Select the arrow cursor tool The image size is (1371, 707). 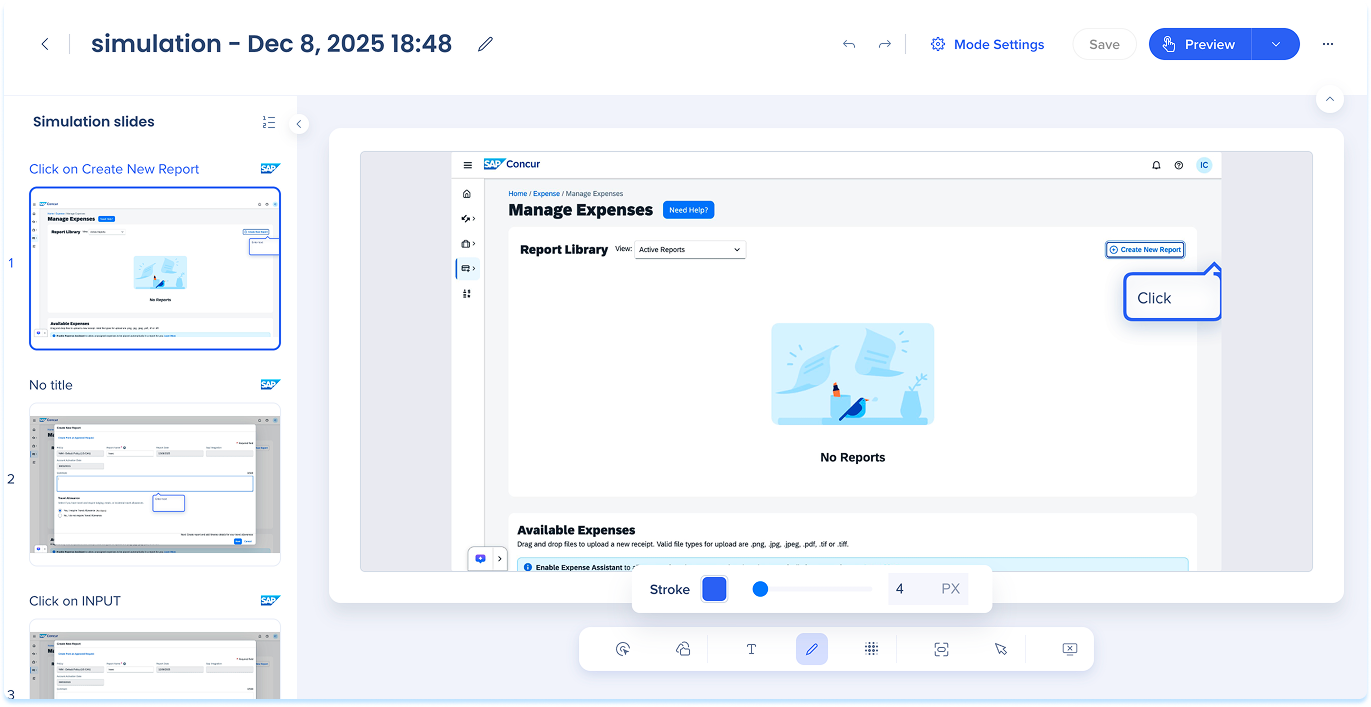pos(1001,649)
